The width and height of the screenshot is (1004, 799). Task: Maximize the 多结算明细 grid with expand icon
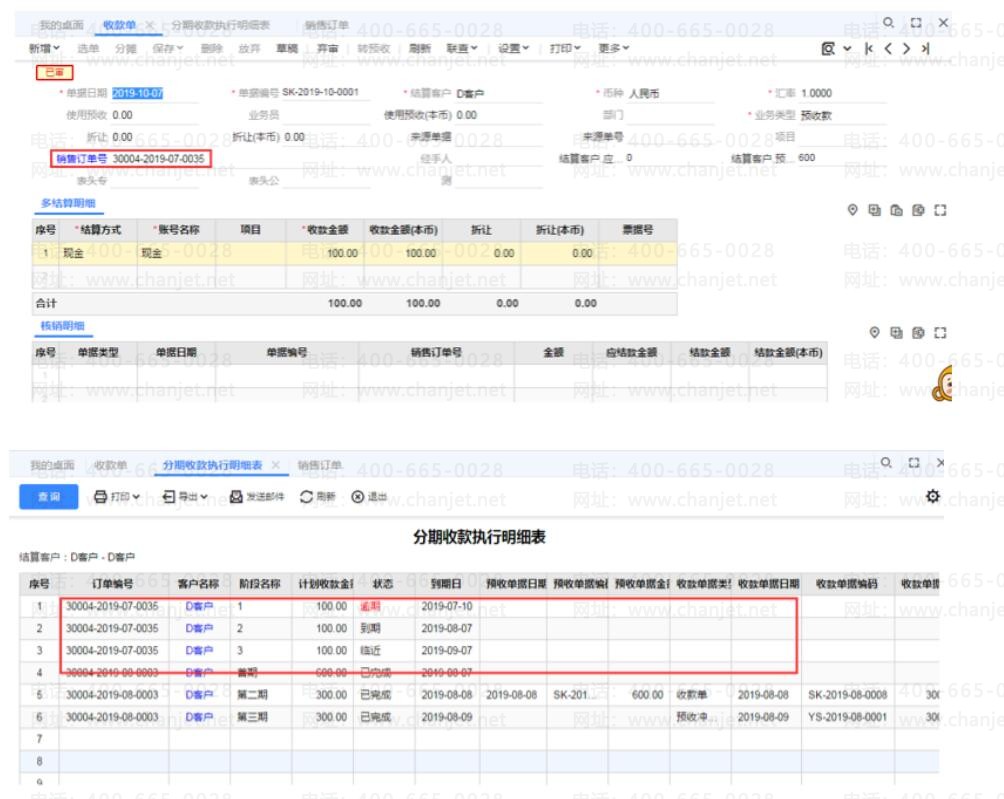938,211
